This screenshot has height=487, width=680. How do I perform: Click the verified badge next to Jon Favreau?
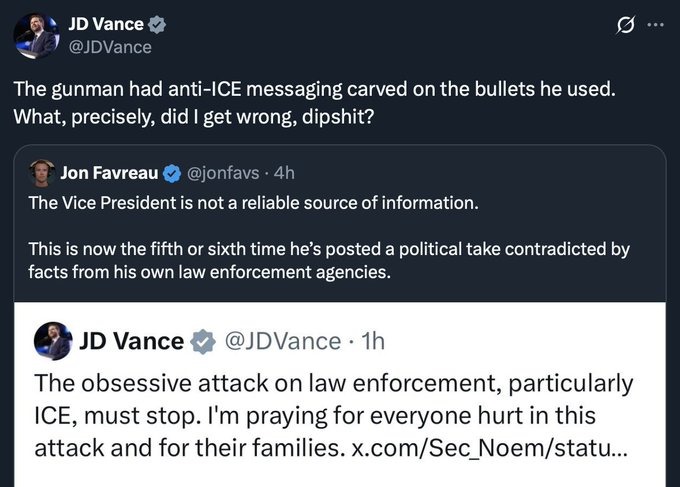click(x=171, y=173)
